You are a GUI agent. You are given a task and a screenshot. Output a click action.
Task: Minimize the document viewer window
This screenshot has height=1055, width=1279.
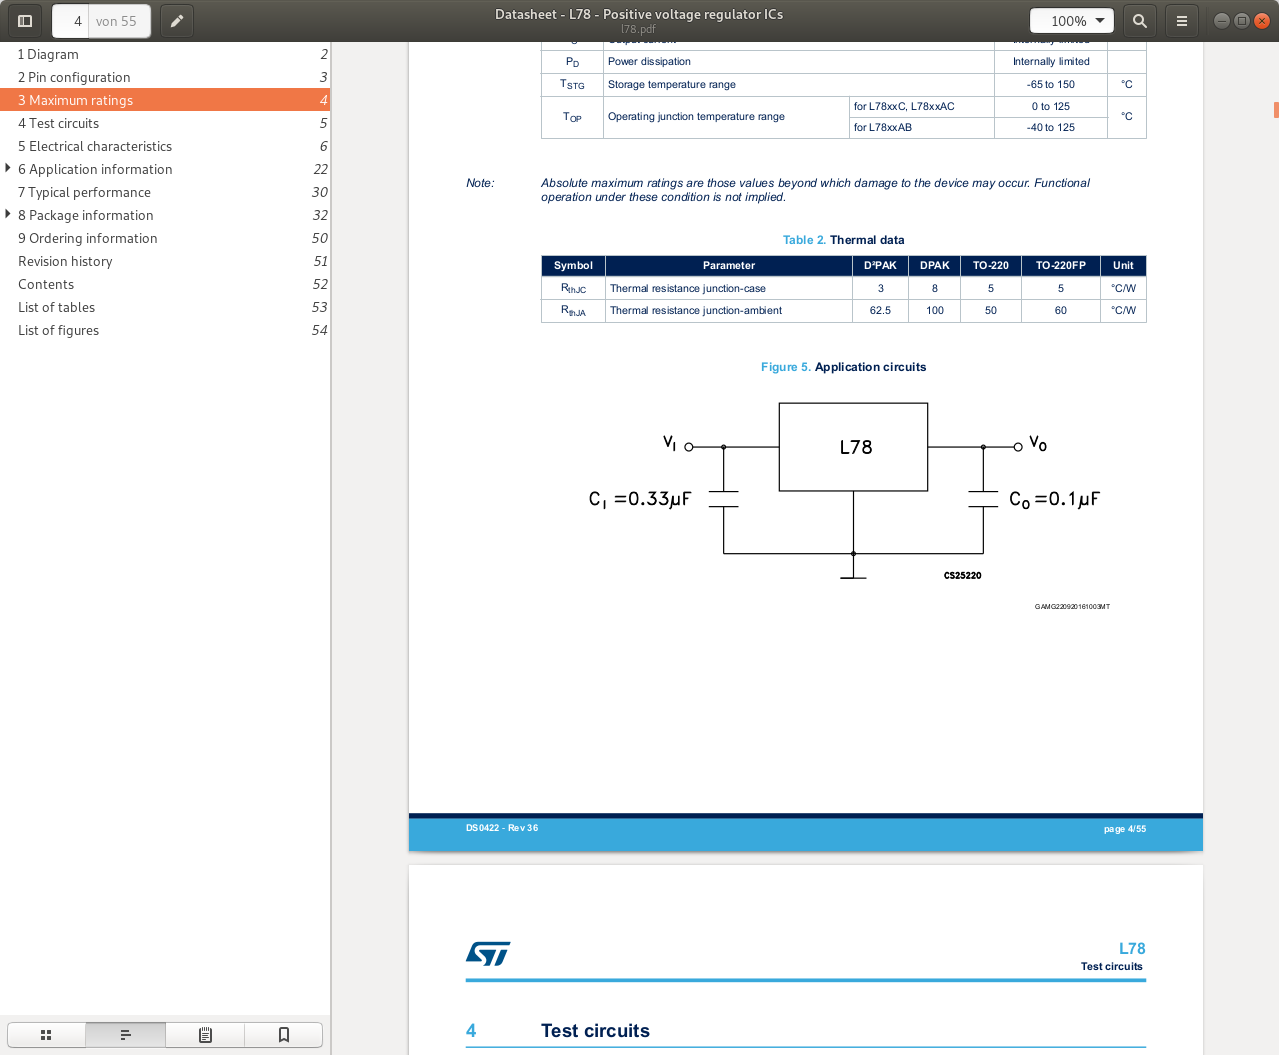1221,21
